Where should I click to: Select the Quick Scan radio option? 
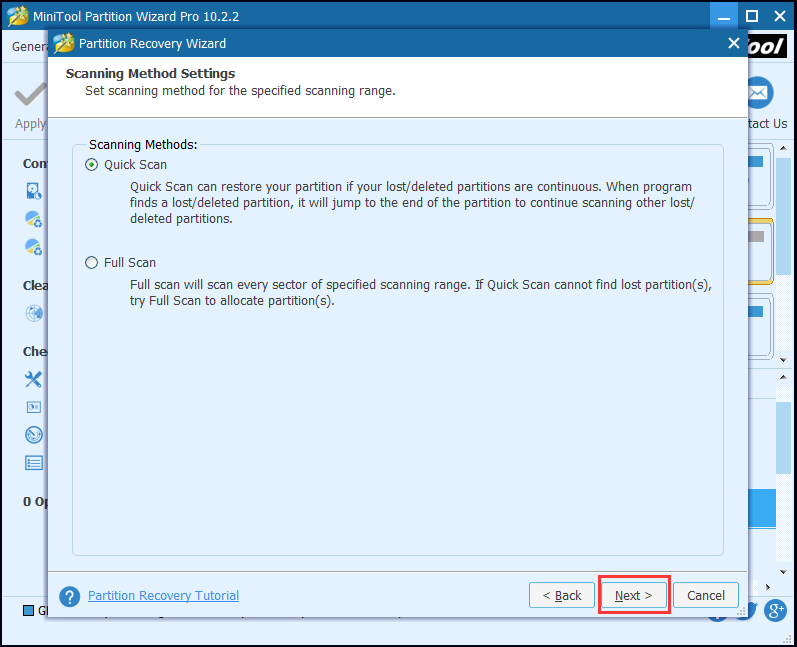[91, 165]
